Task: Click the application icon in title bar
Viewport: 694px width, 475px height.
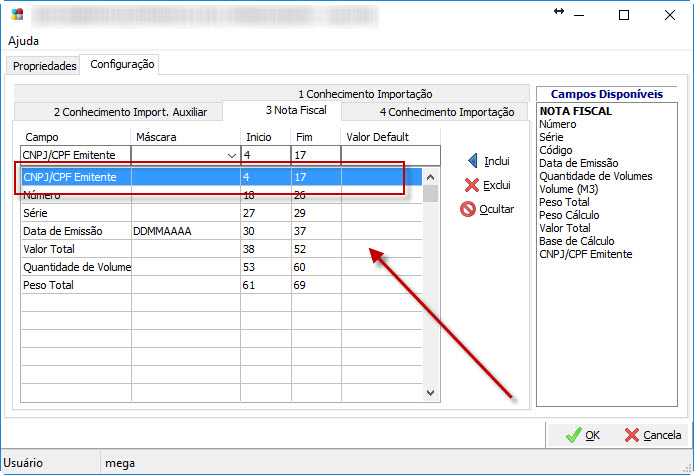Action: point(16,15)
